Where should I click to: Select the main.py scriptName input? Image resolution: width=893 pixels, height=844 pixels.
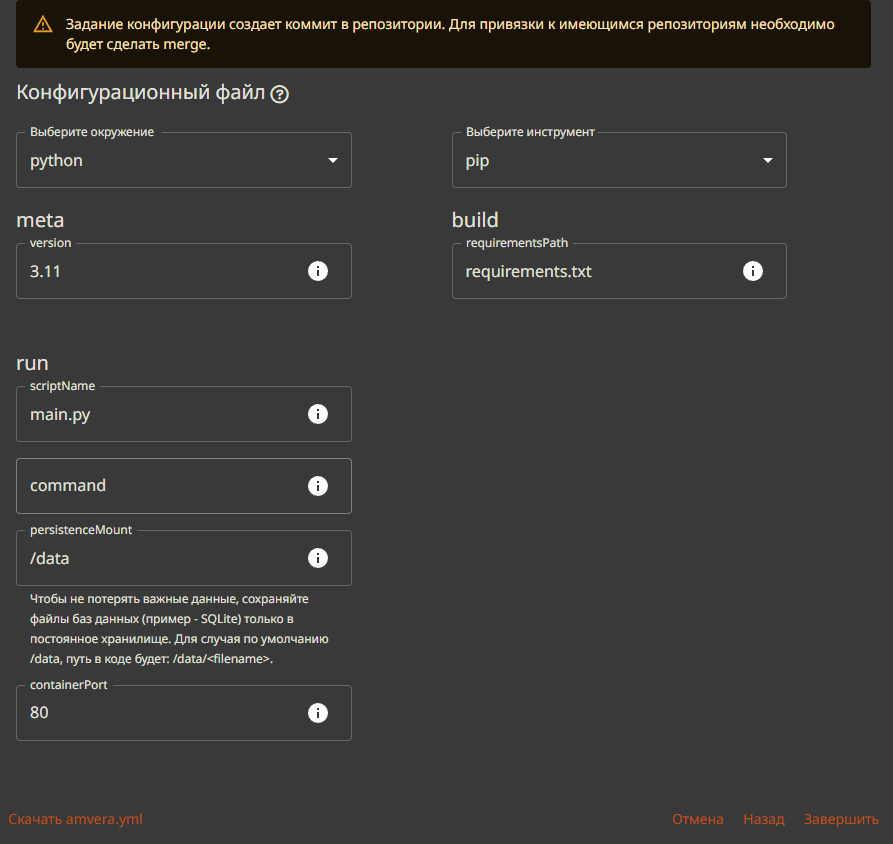pos(160,414)
